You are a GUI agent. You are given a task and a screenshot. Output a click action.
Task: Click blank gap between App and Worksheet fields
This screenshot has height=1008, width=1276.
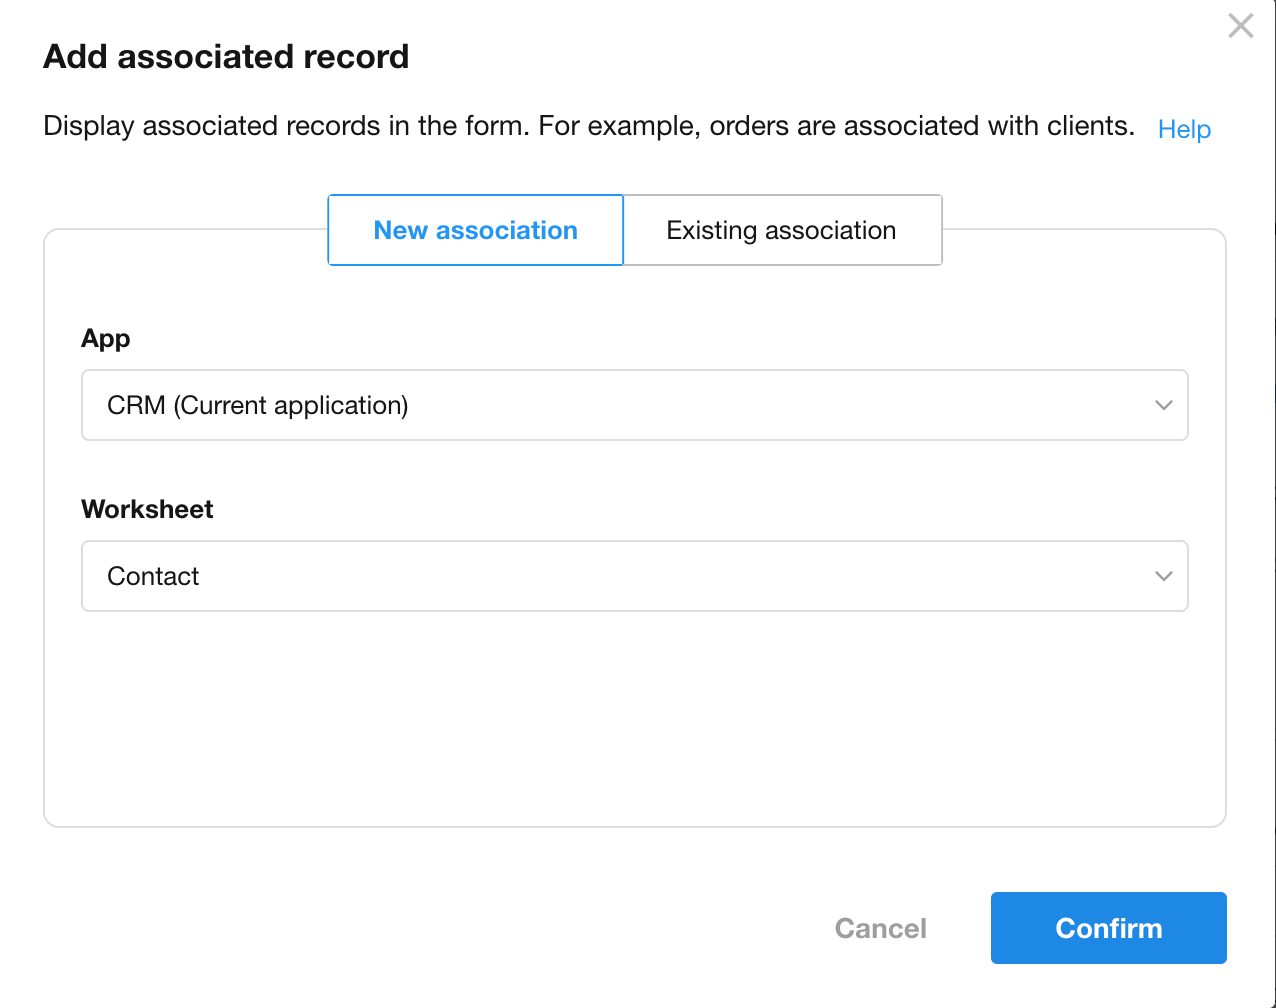point(634,472)
